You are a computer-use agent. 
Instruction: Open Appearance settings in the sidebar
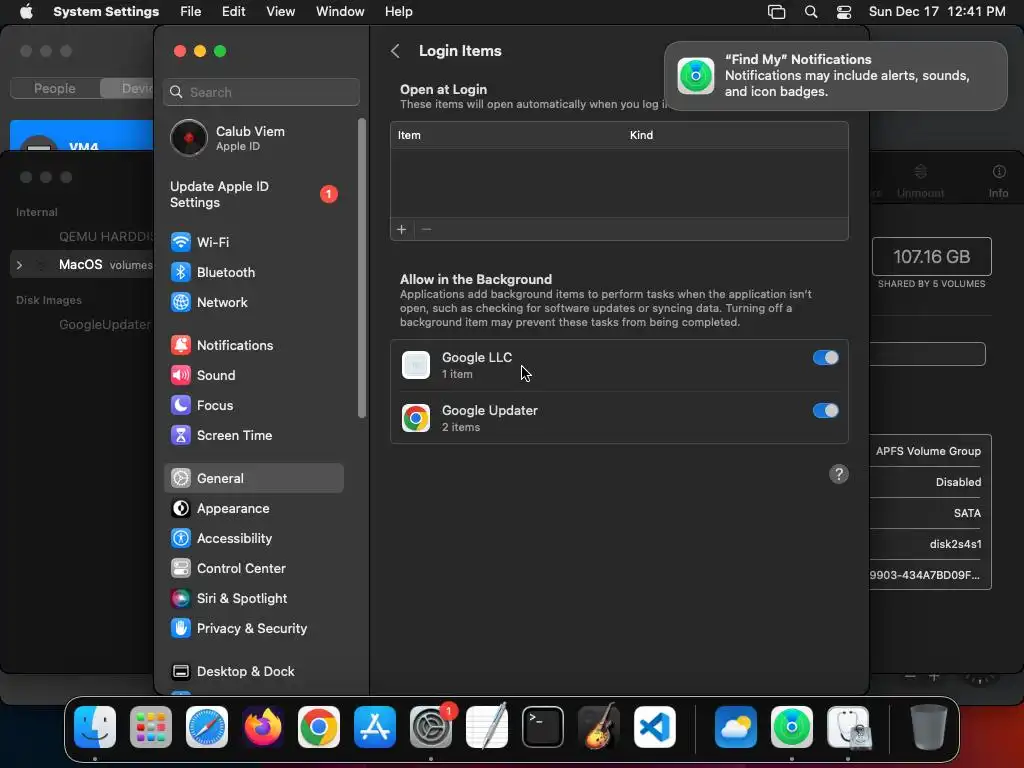pyautogui.click(x=253, y=509)
